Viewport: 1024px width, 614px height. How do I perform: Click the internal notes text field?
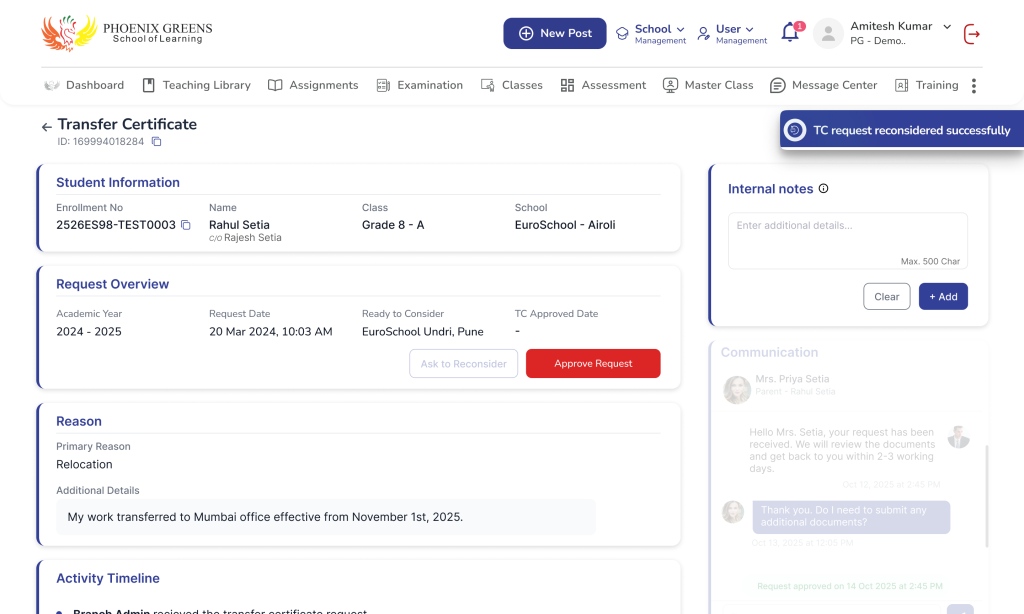[x=847, y=238]
